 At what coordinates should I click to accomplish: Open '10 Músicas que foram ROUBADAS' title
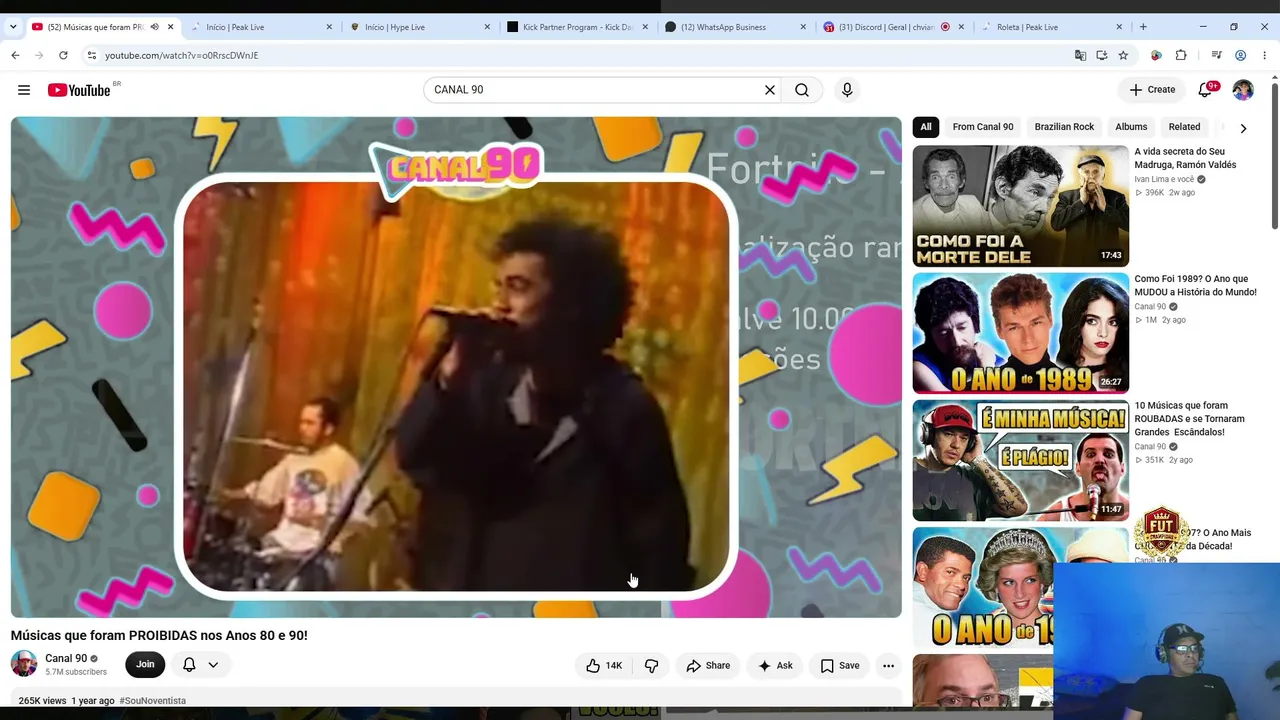(1189, 419)
